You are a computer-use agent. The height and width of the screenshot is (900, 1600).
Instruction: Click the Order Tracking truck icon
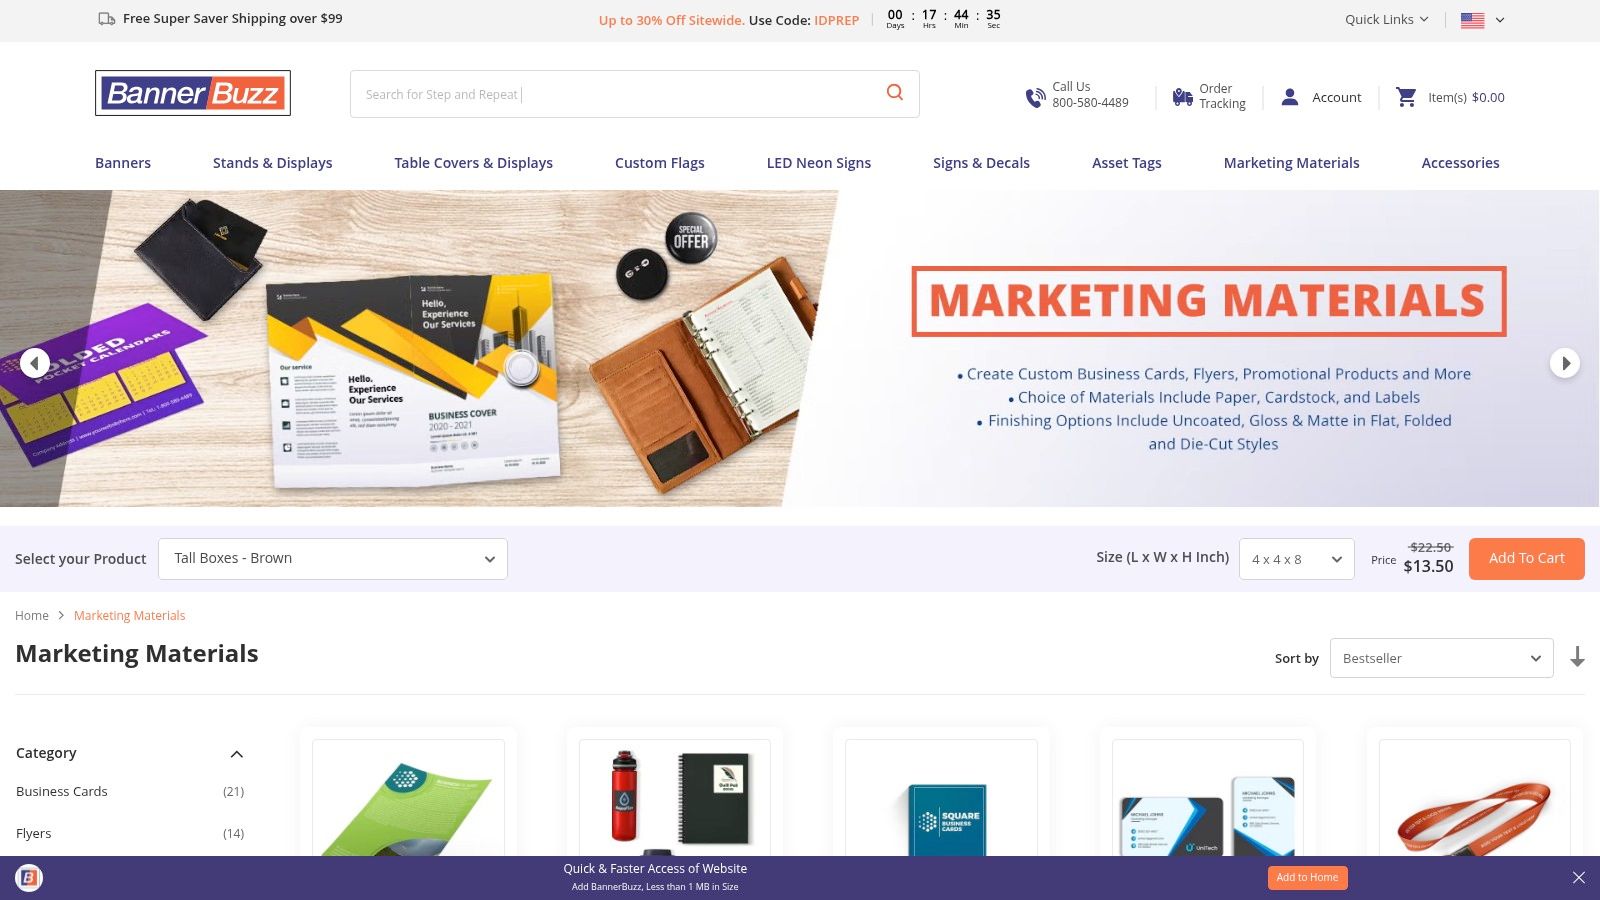pos(1182,97)
